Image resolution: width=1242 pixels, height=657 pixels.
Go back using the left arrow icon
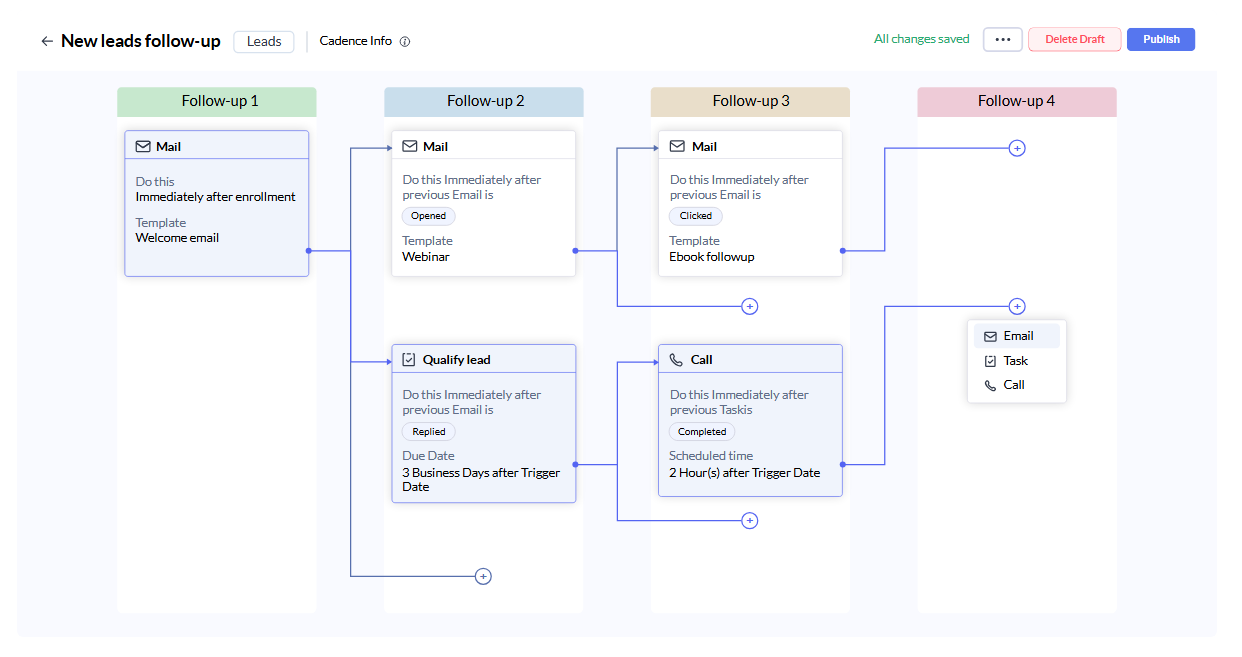[46, 41]
